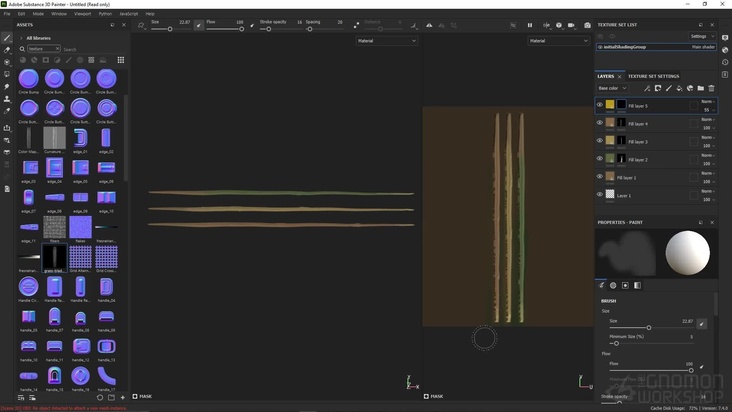Create a new layer folder
732x412 pixels.
(701, 88)
